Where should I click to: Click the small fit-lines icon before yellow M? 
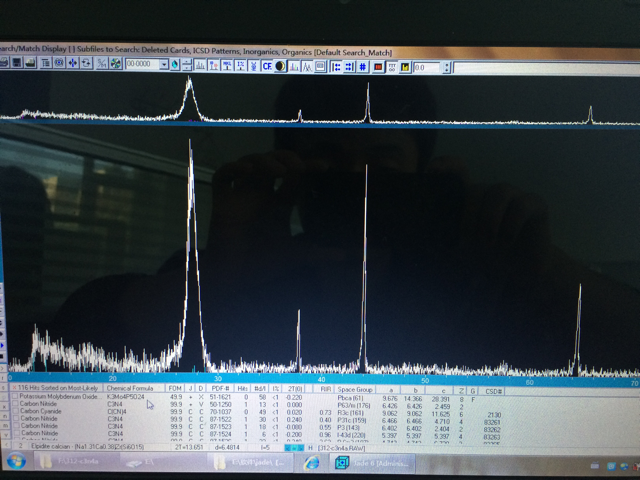392,67
